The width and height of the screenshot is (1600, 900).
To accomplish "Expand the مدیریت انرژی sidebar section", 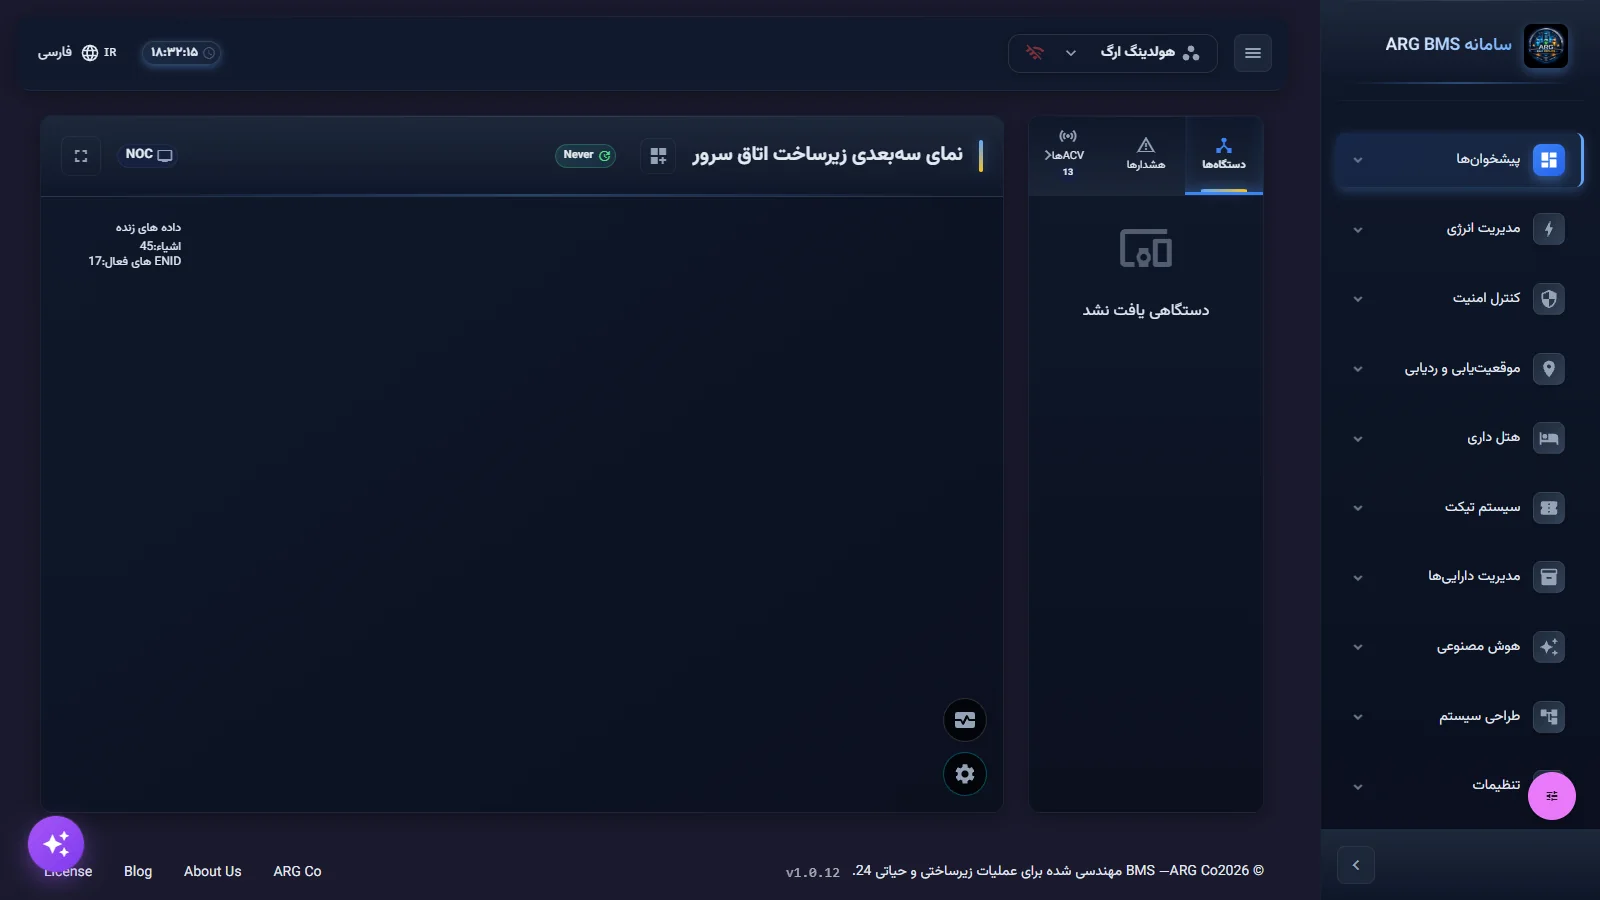I will [x=1357, y=230].
